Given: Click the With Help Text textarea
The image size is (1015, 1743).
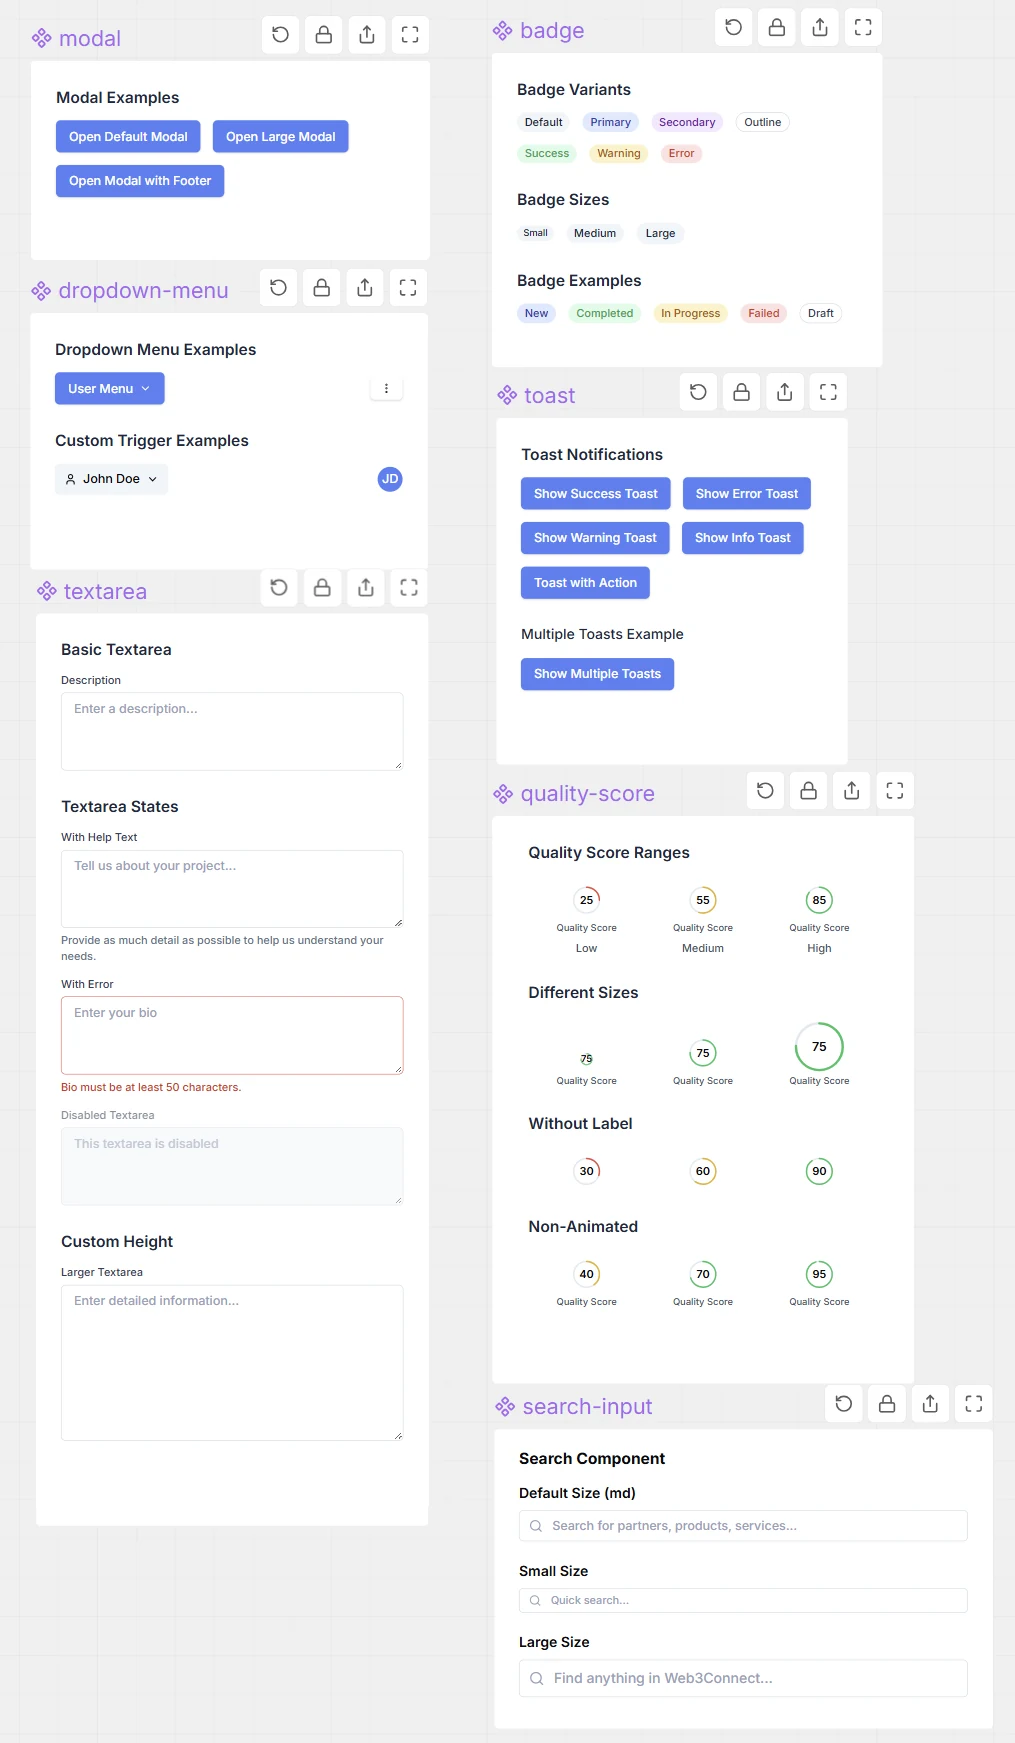Looking at the screenshot, I should 232,889.
